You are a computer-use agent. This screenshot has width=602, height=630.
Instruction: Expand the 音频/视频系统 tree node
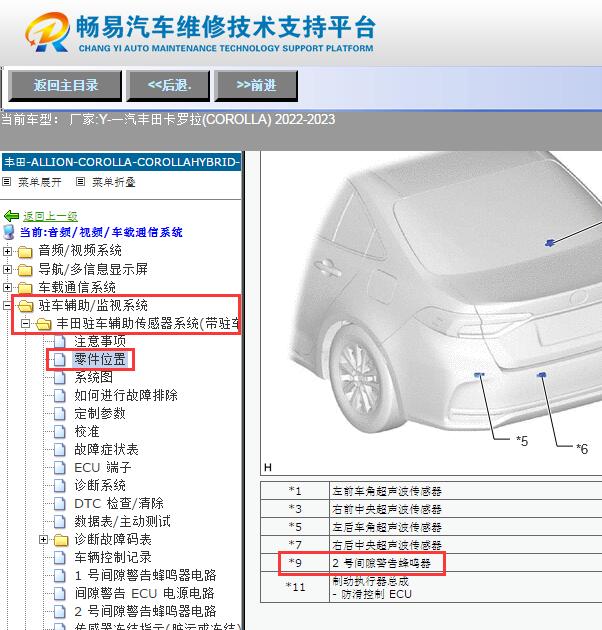coord(7,252)
